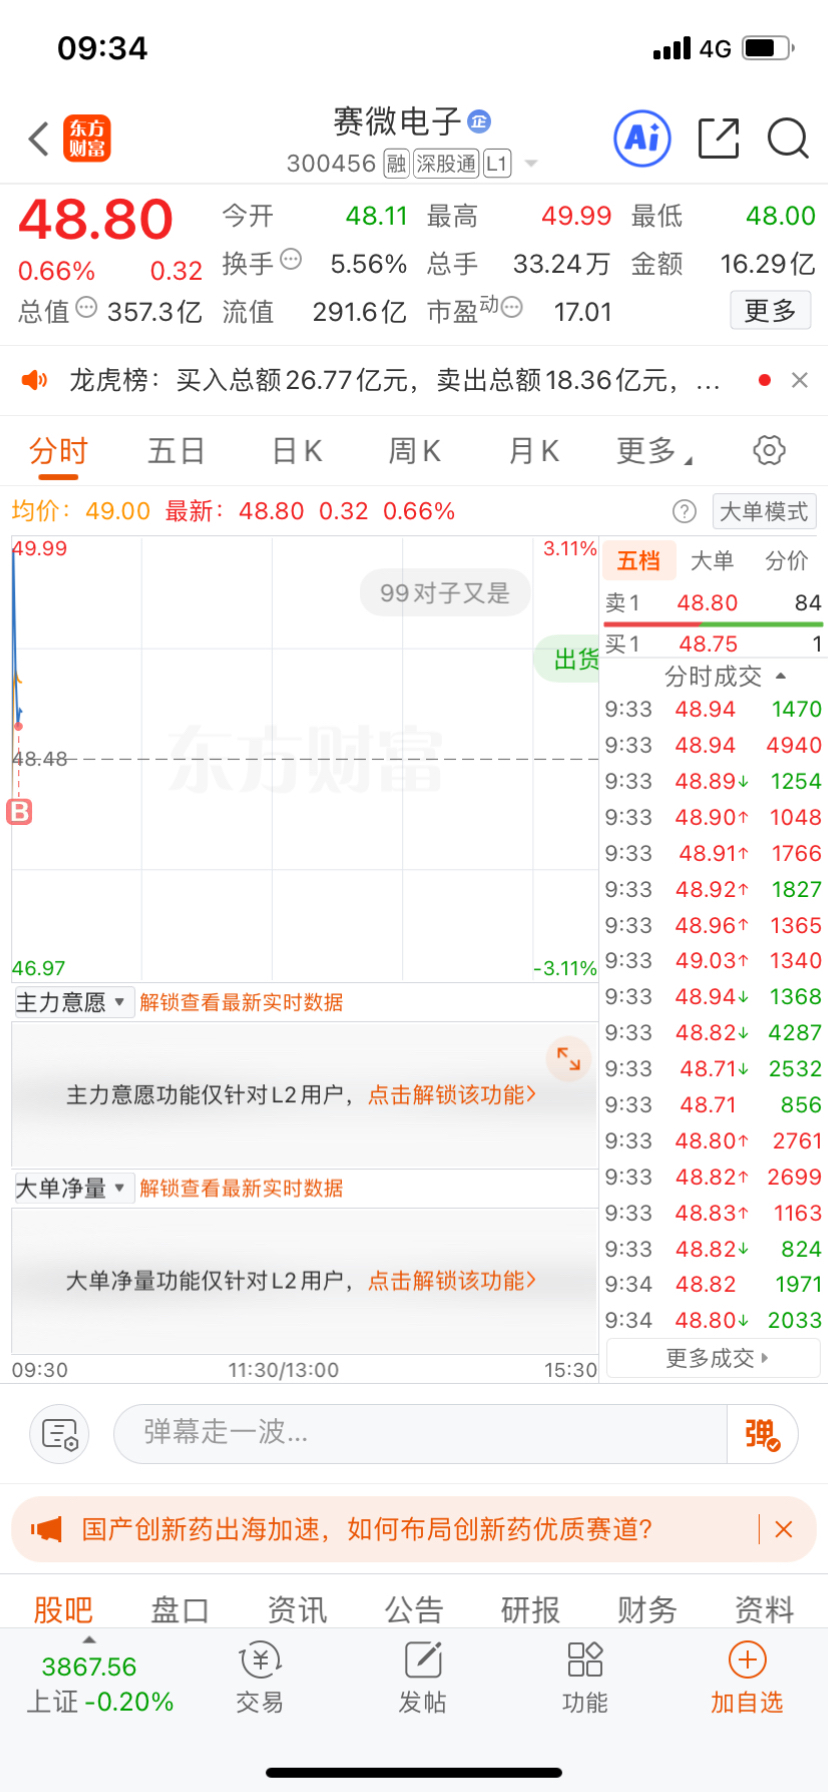
Task: Tap the 卖1 48.80 quote row
Action: [713, 603]
